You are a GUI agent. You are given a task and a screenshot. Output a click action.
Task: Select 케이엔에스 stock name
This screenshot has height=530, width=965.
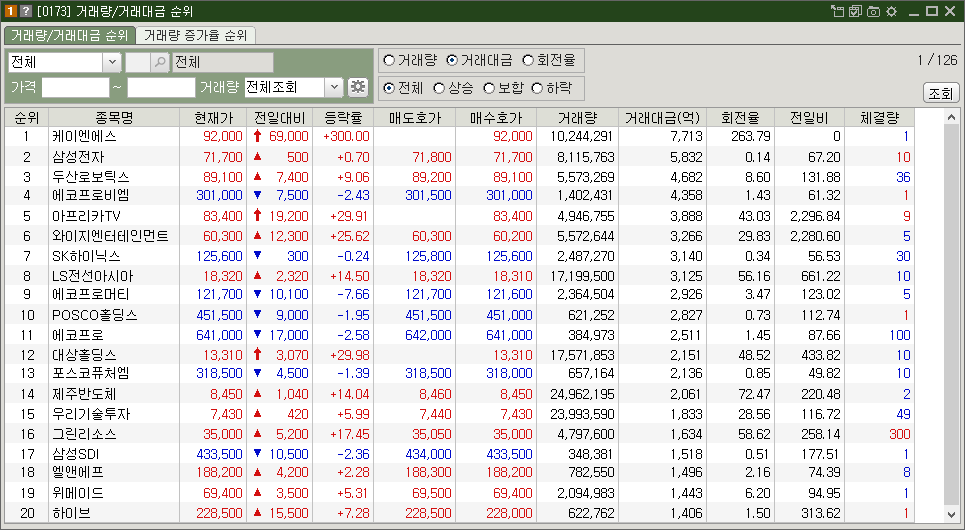point(84,136)
